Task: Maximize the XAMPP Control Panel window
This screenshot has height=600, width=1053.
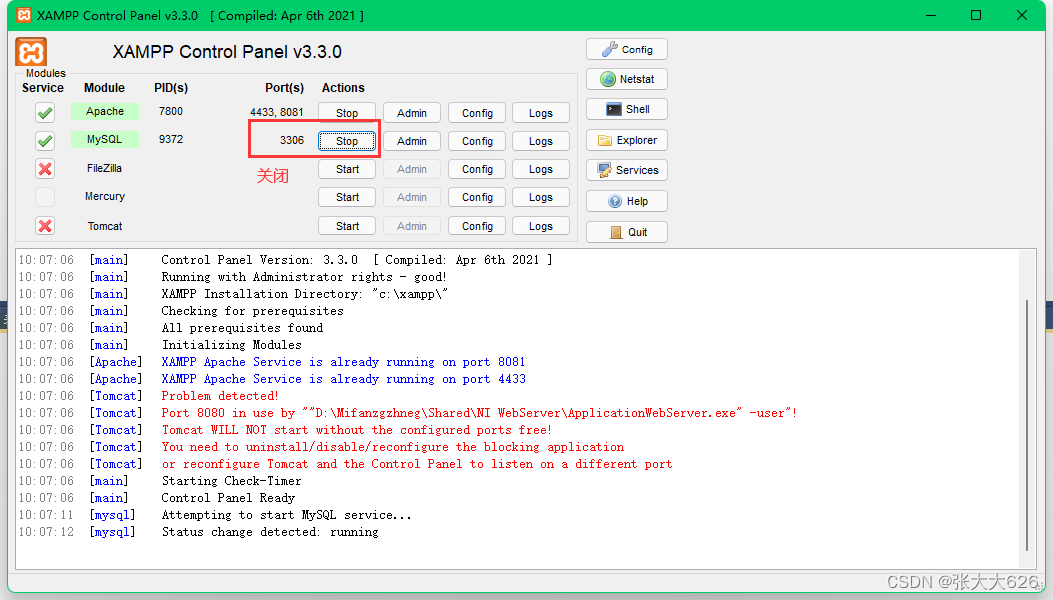Action: click(x=976, y=15)
